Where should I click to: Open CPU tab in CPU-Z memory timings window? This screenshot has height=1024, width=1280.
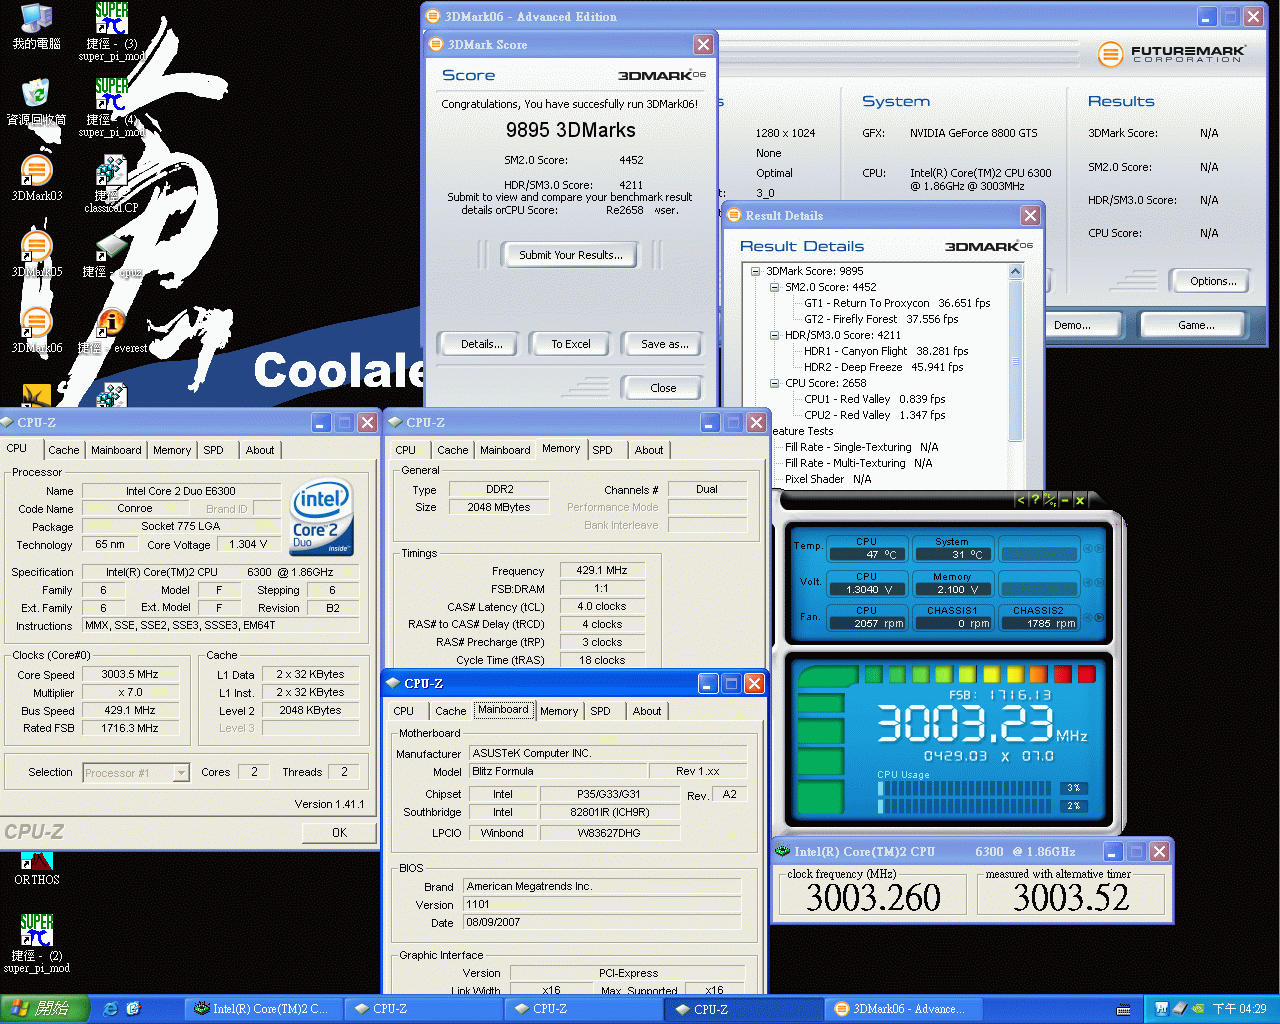[405, 450]
